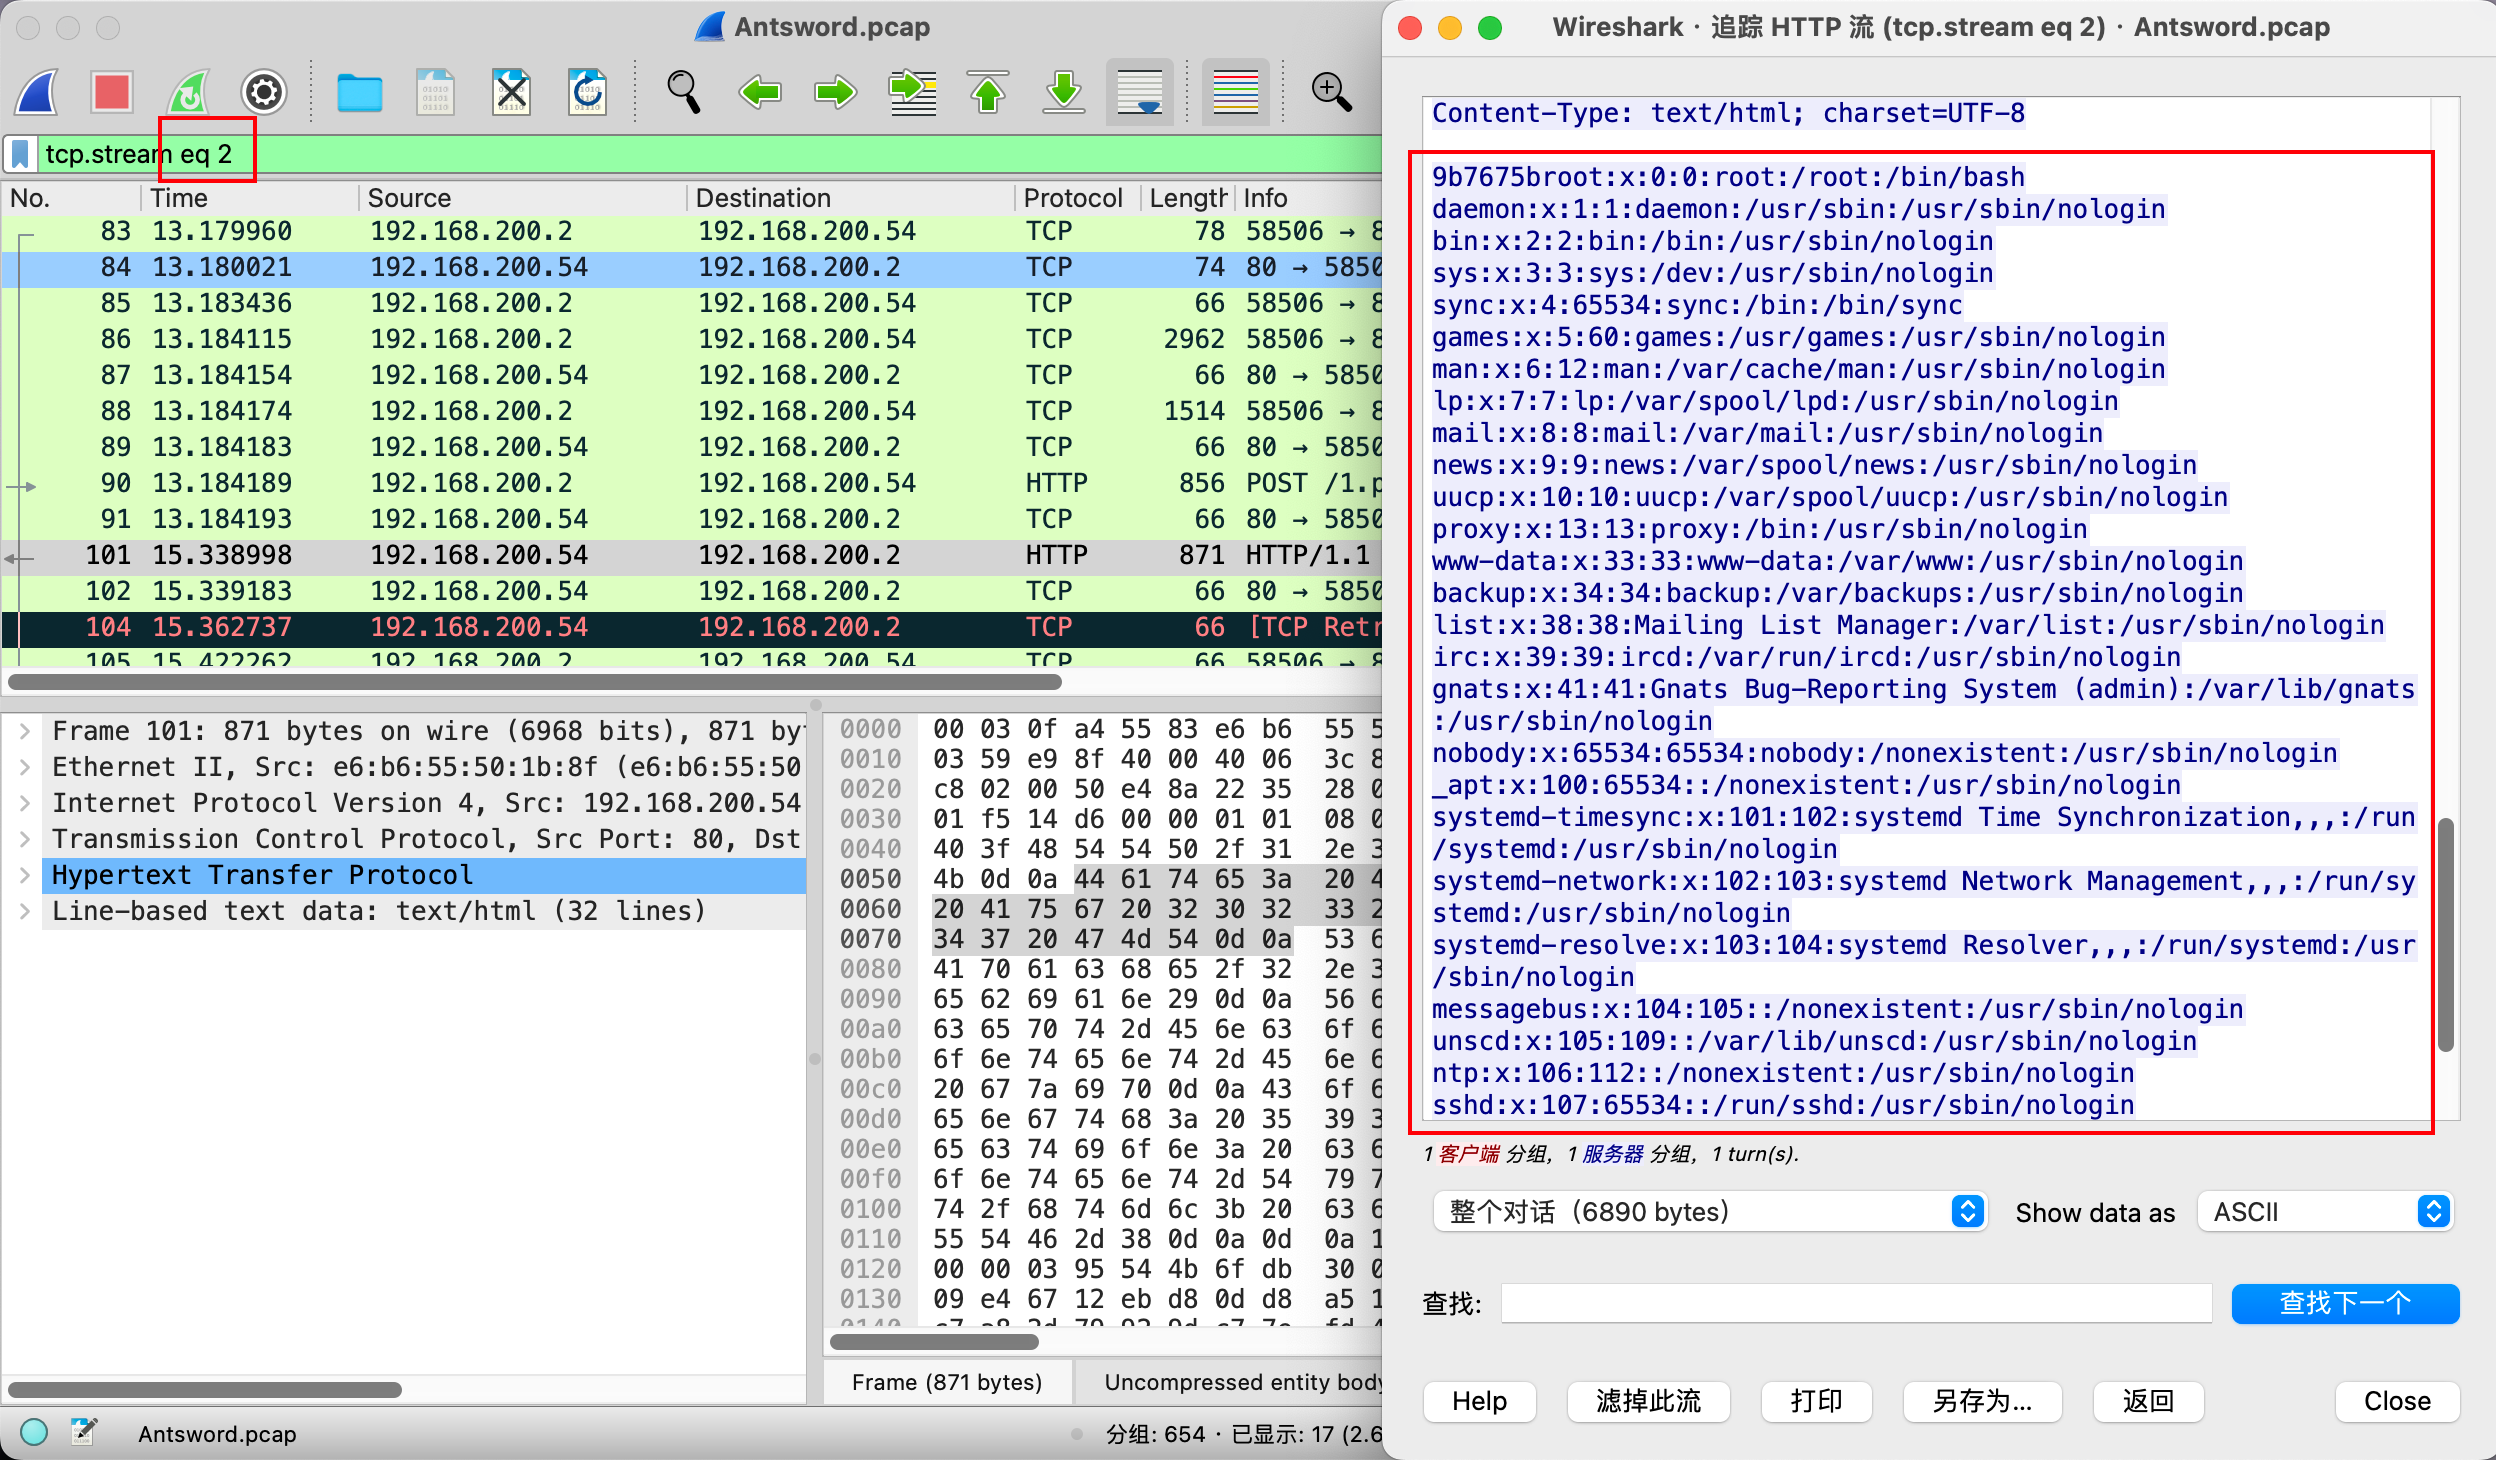Click the HTTP stream vertical scrollbar thumb
This screenshot has height=1460, width=2496.
click(x=2446, y=935)
